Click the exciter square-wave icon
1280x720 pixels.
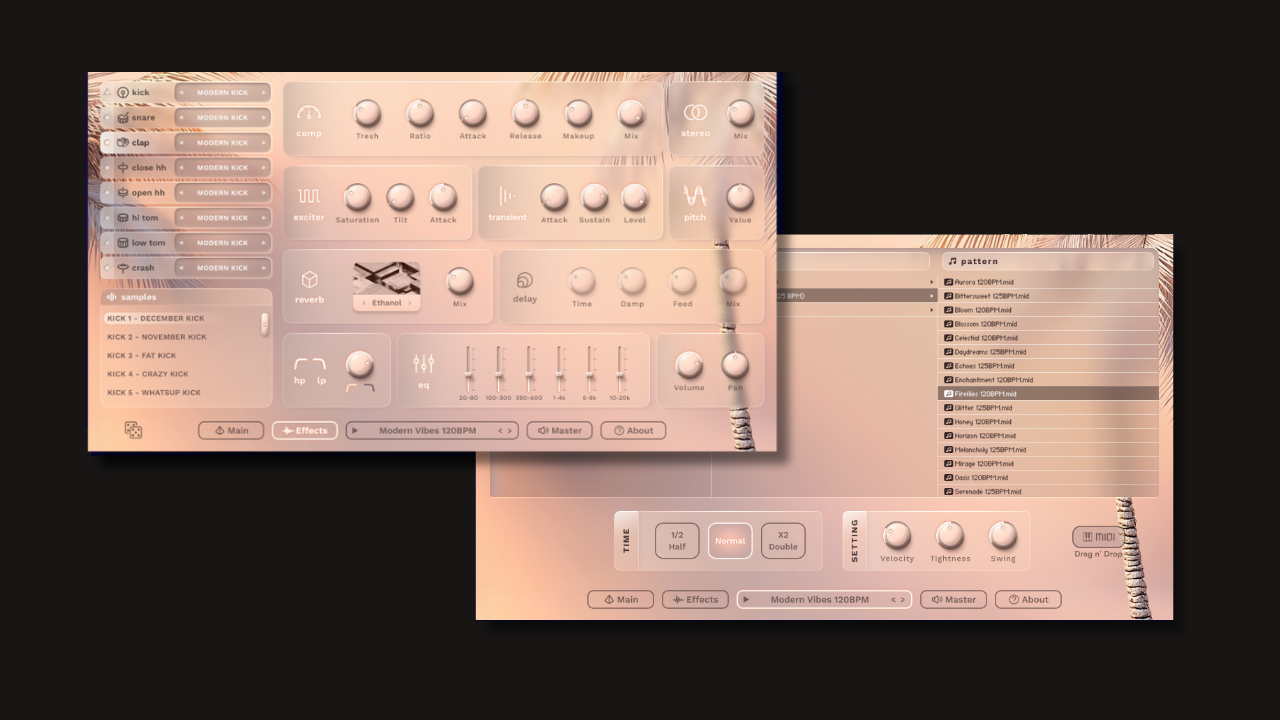[x=309, y=196]
